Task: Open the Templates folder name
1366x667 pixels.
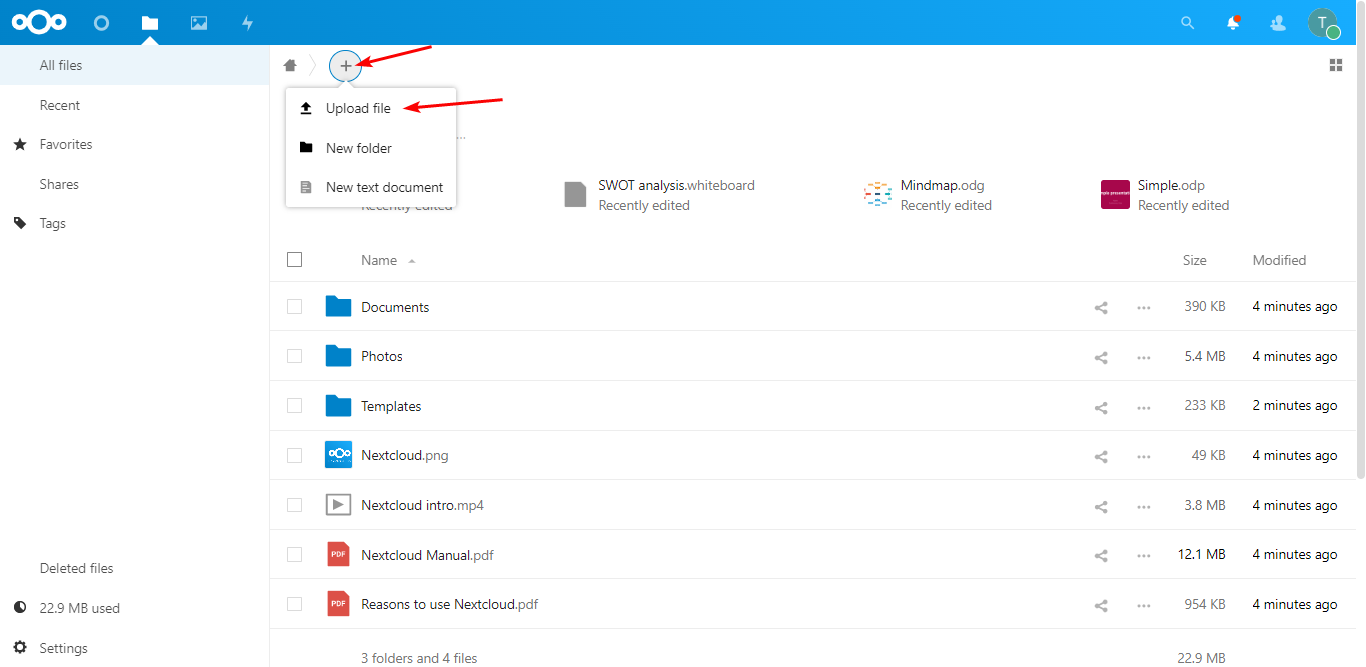Action: click(x=391, y=406)
